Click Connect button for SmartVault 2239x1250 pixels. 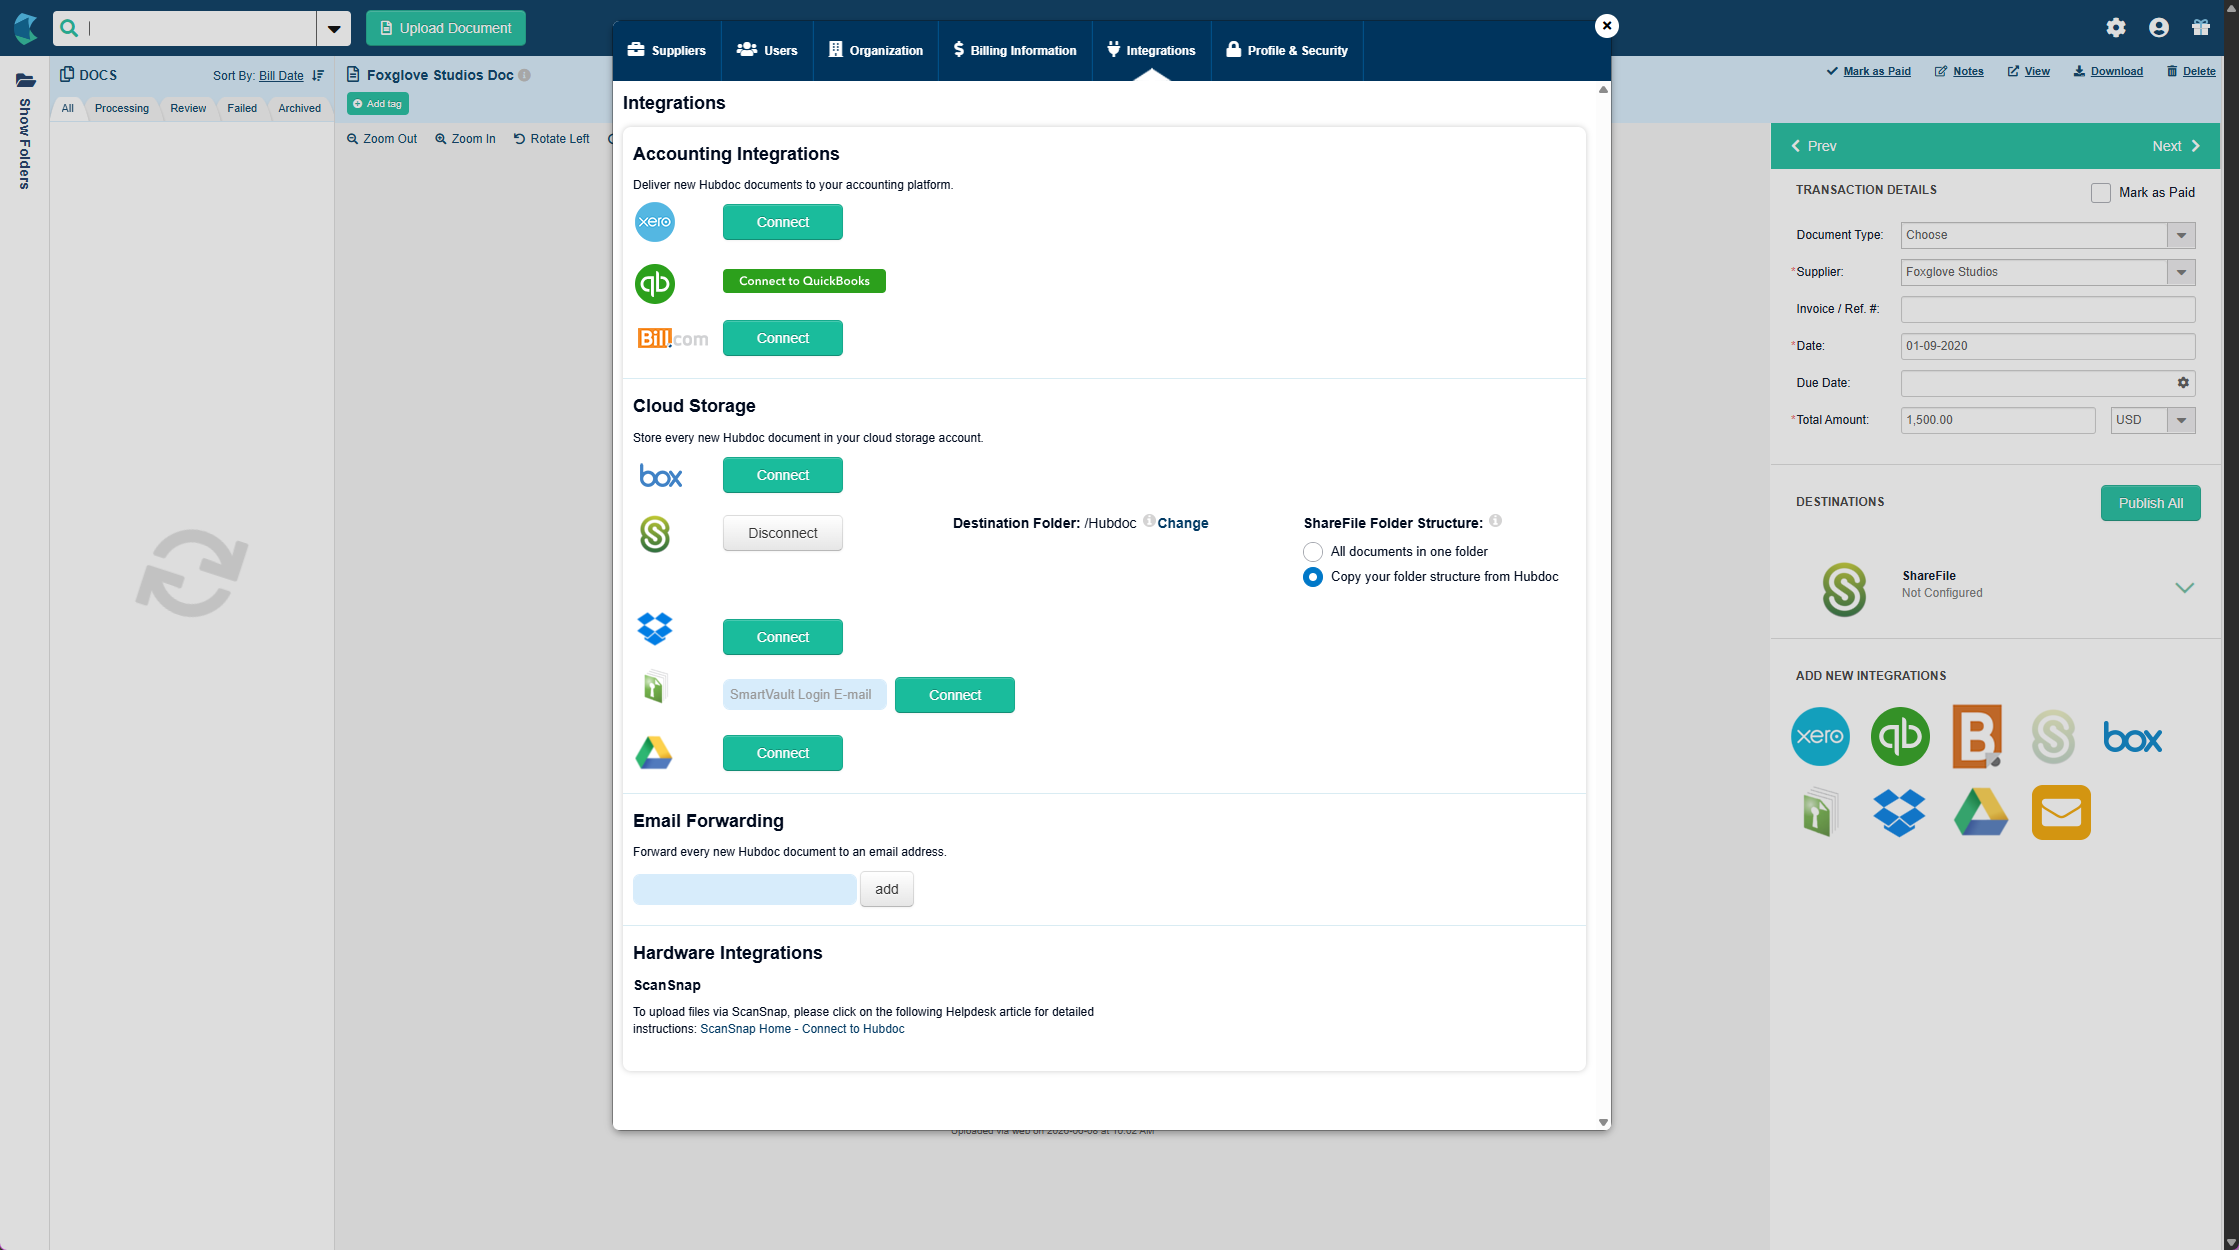click(x=955, y=695)
